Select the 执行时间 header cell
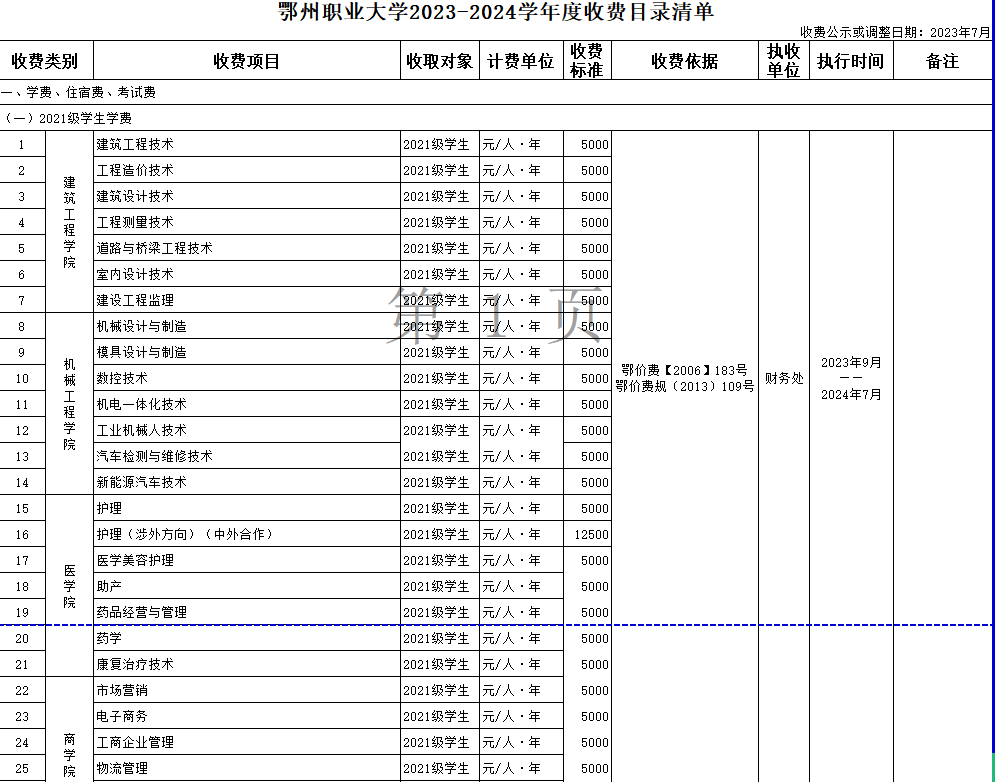The width and height of the screenshot is (995, 782). (x=850, y=61)
